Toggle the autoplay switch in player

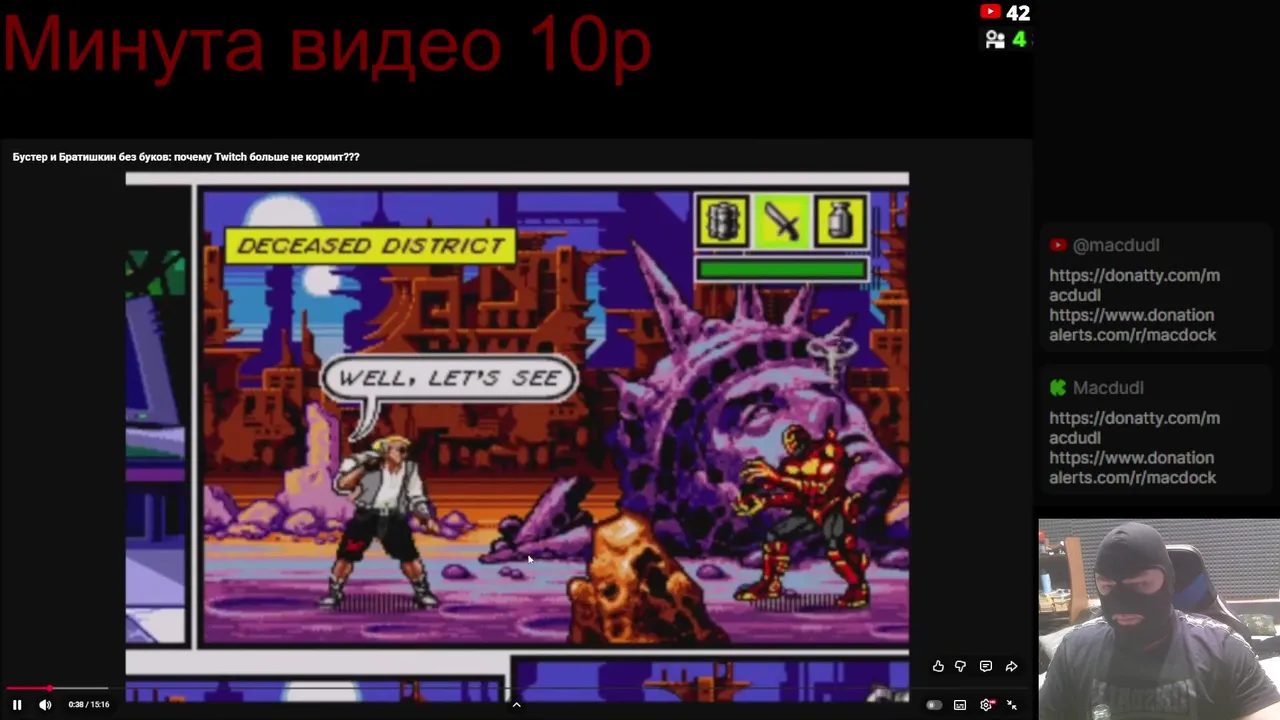tap(934, 705)
